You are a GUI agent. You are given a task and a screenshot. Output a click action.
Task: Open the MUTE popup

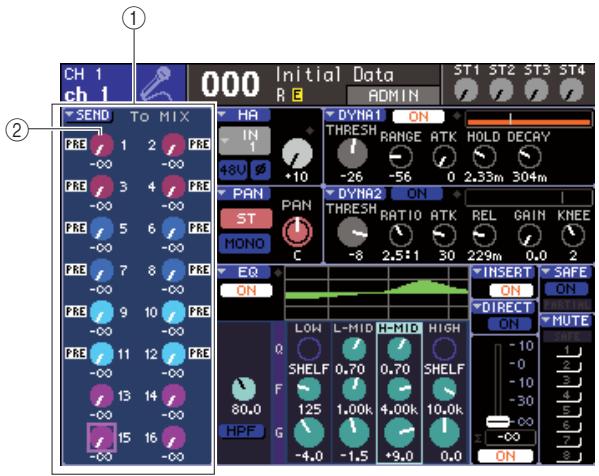[566, 321]
